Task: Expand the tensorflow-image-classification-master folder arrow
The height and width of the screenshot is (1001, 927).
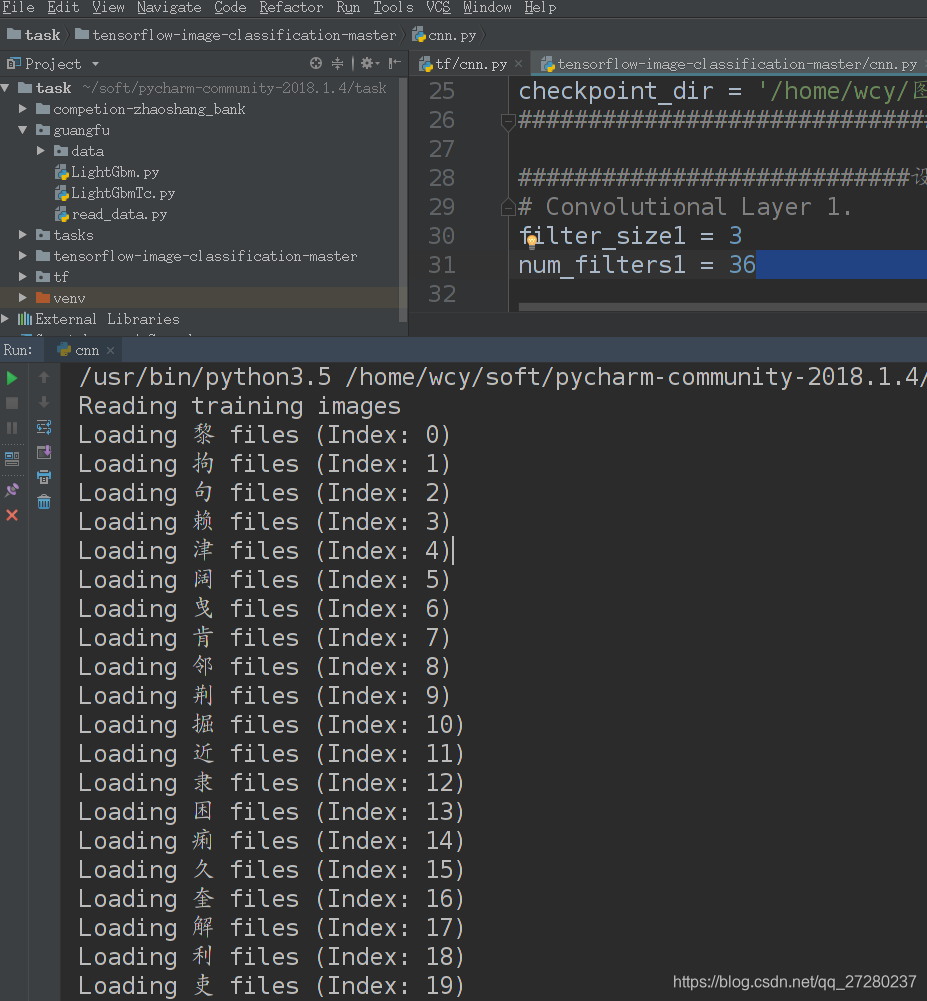Action: click(x=23, y=256)
